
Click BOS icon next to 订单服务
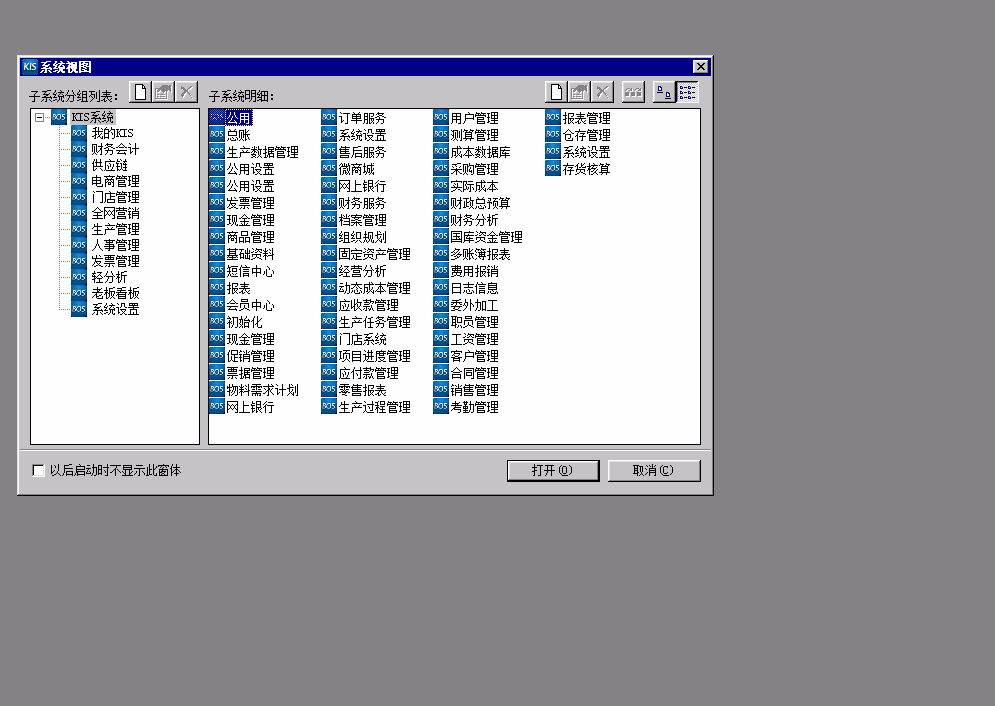[x=329, y=117]
